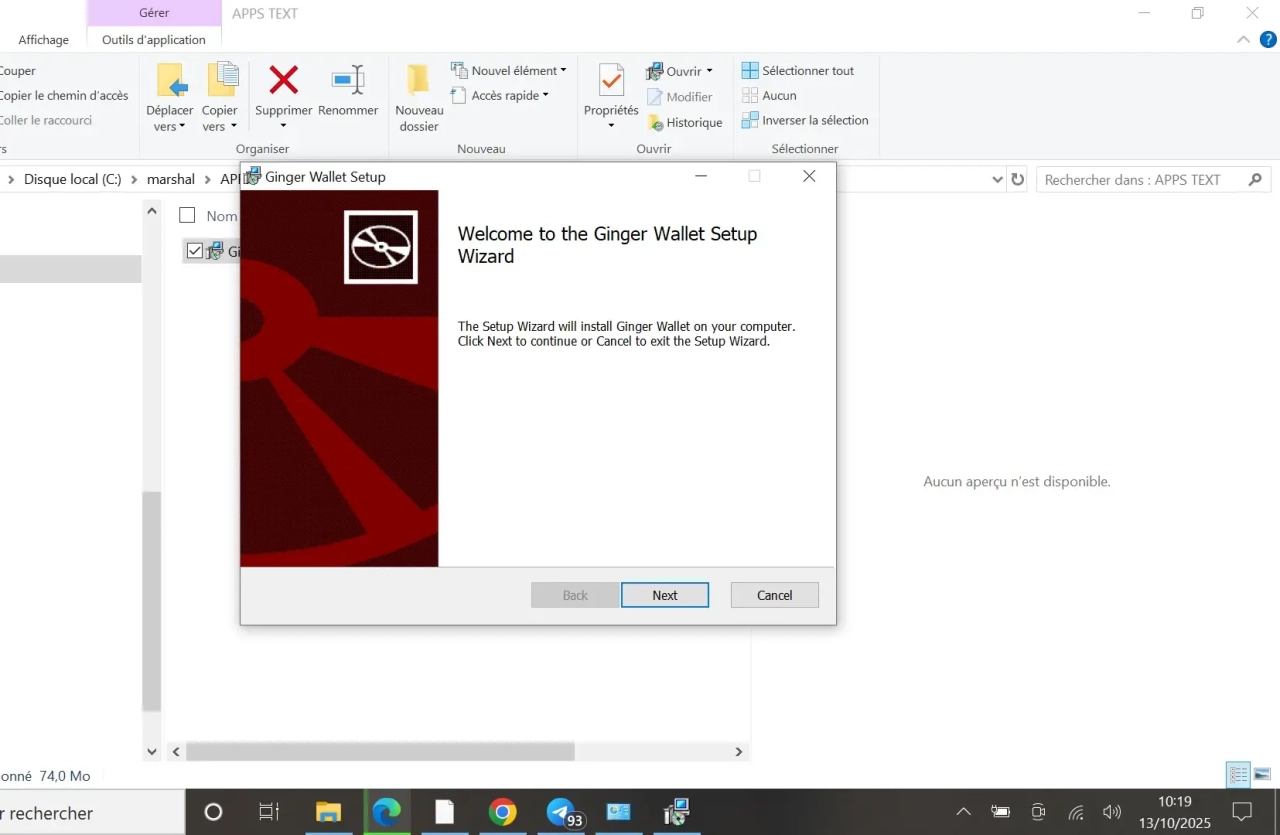
Task: Switch to large icons view layout button
Action: point(1262,775)
